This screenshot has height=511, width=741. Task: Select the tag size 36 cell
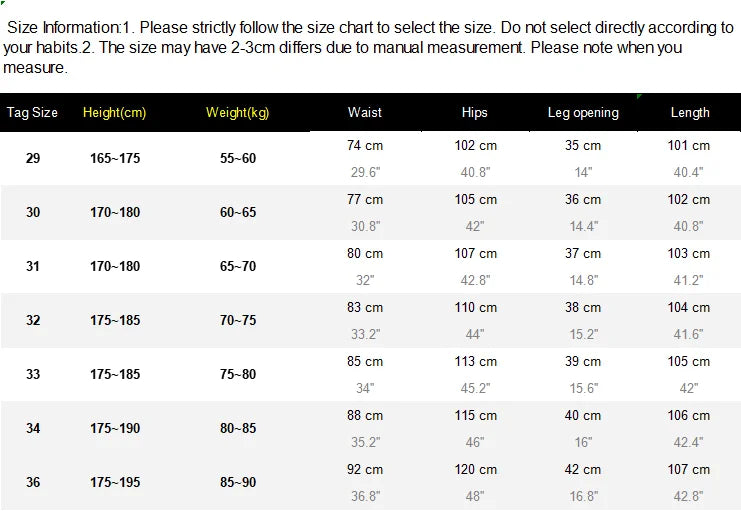33,483
